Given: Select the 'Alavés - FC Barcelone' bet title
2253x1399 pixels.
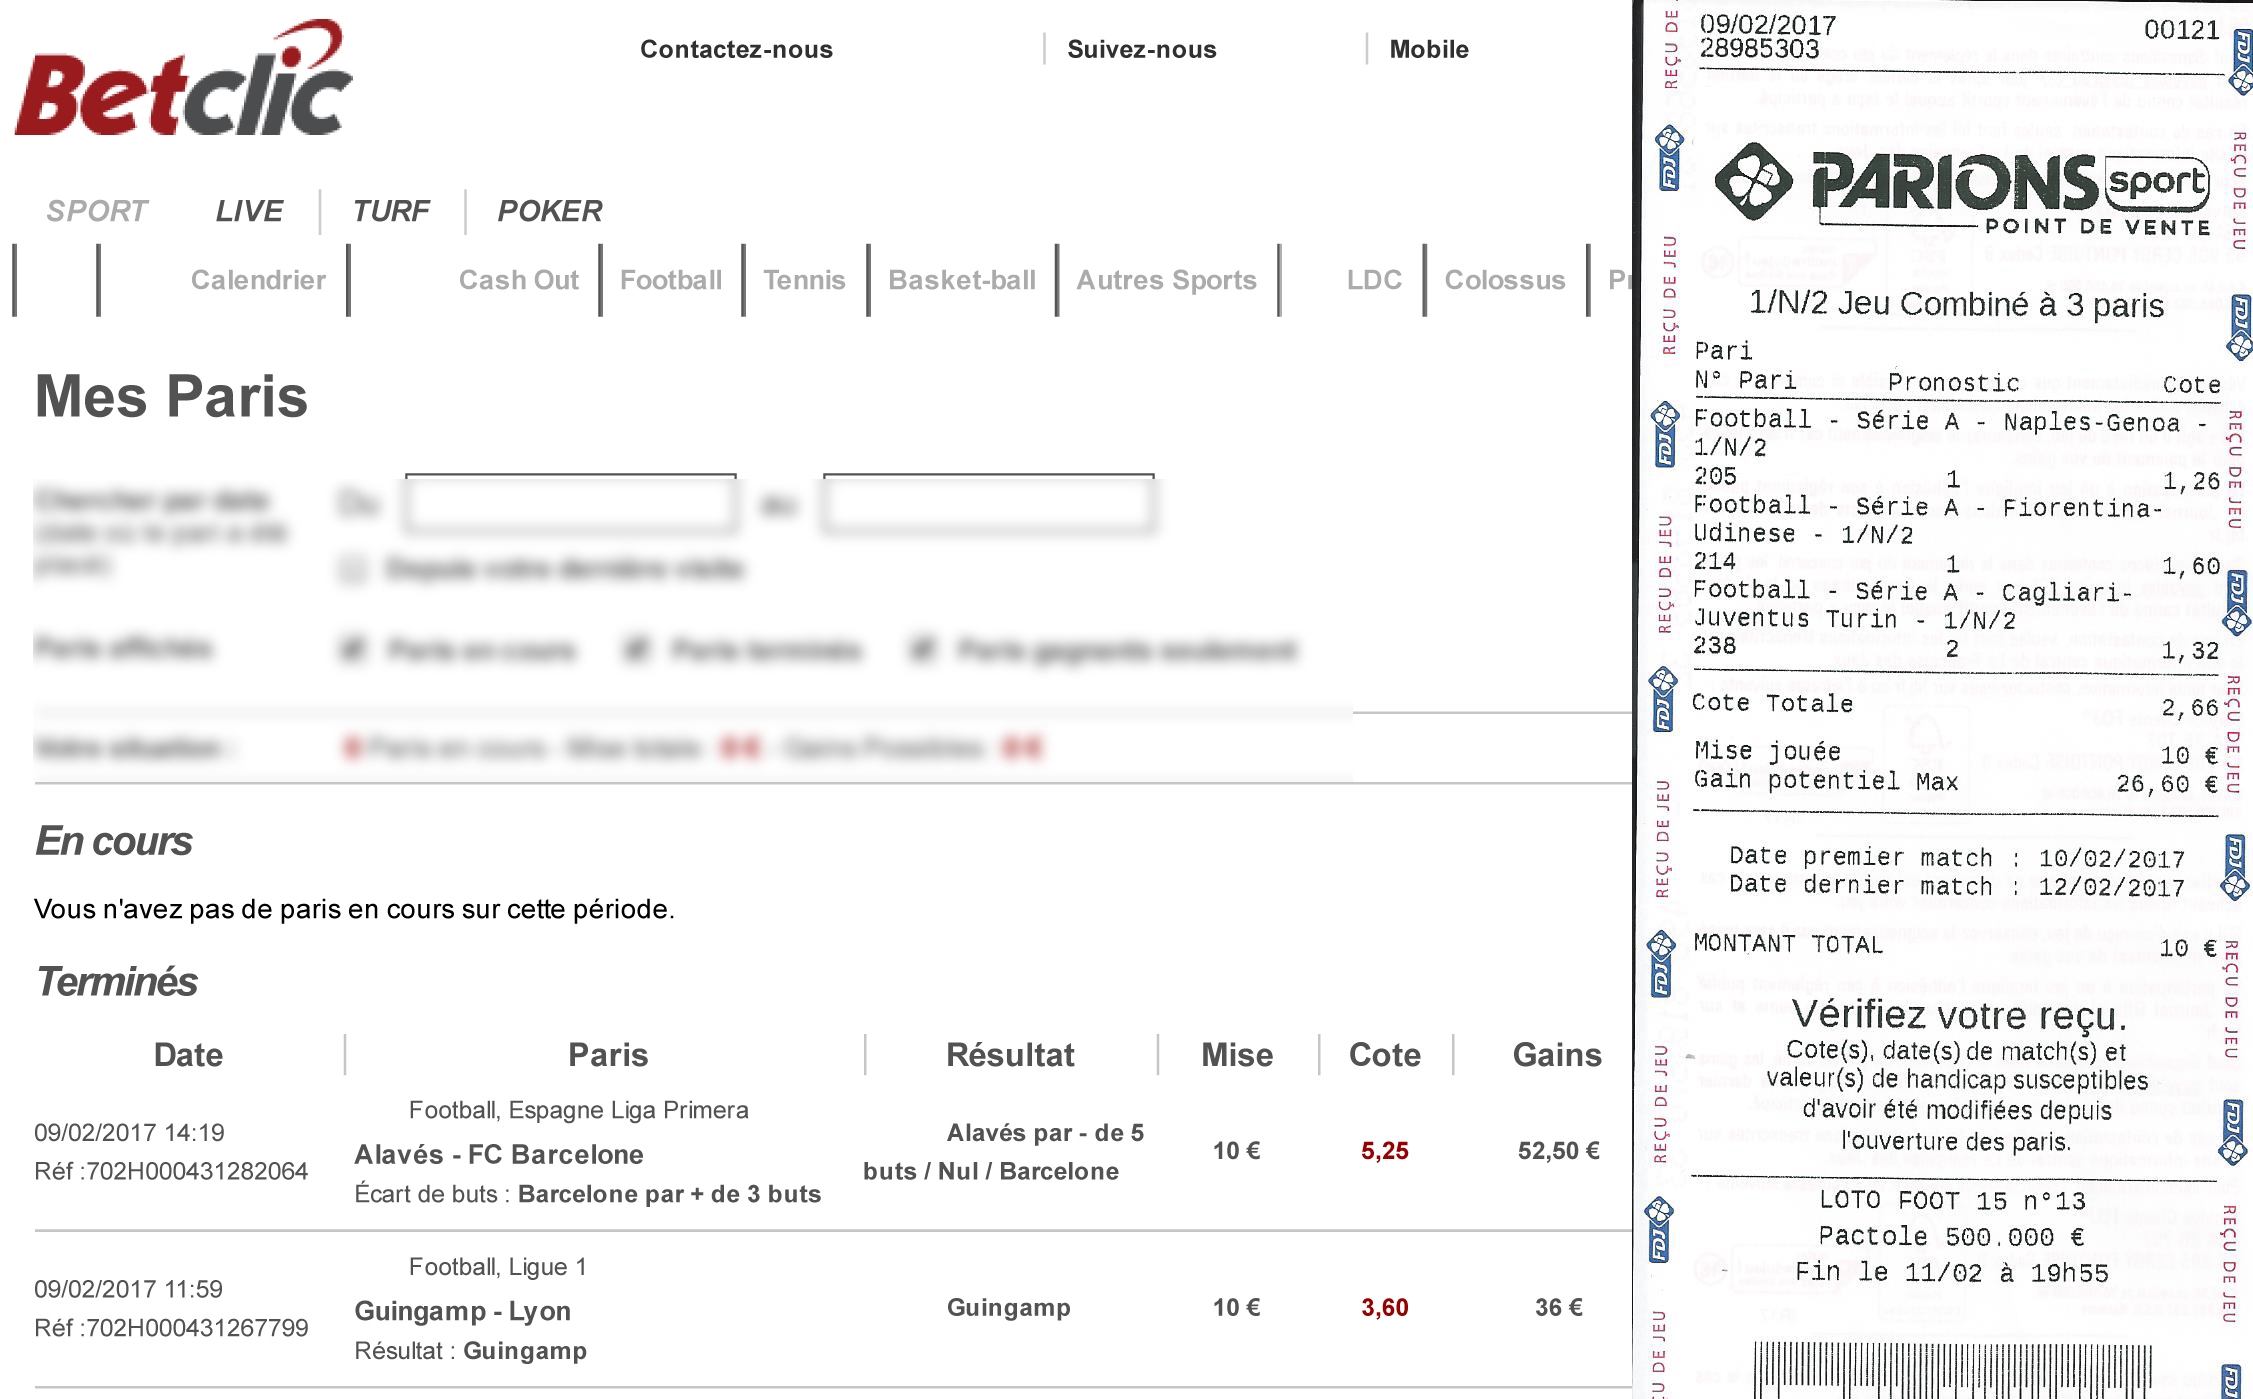Looking at the screenshot, I should [x=499, y=1154].
